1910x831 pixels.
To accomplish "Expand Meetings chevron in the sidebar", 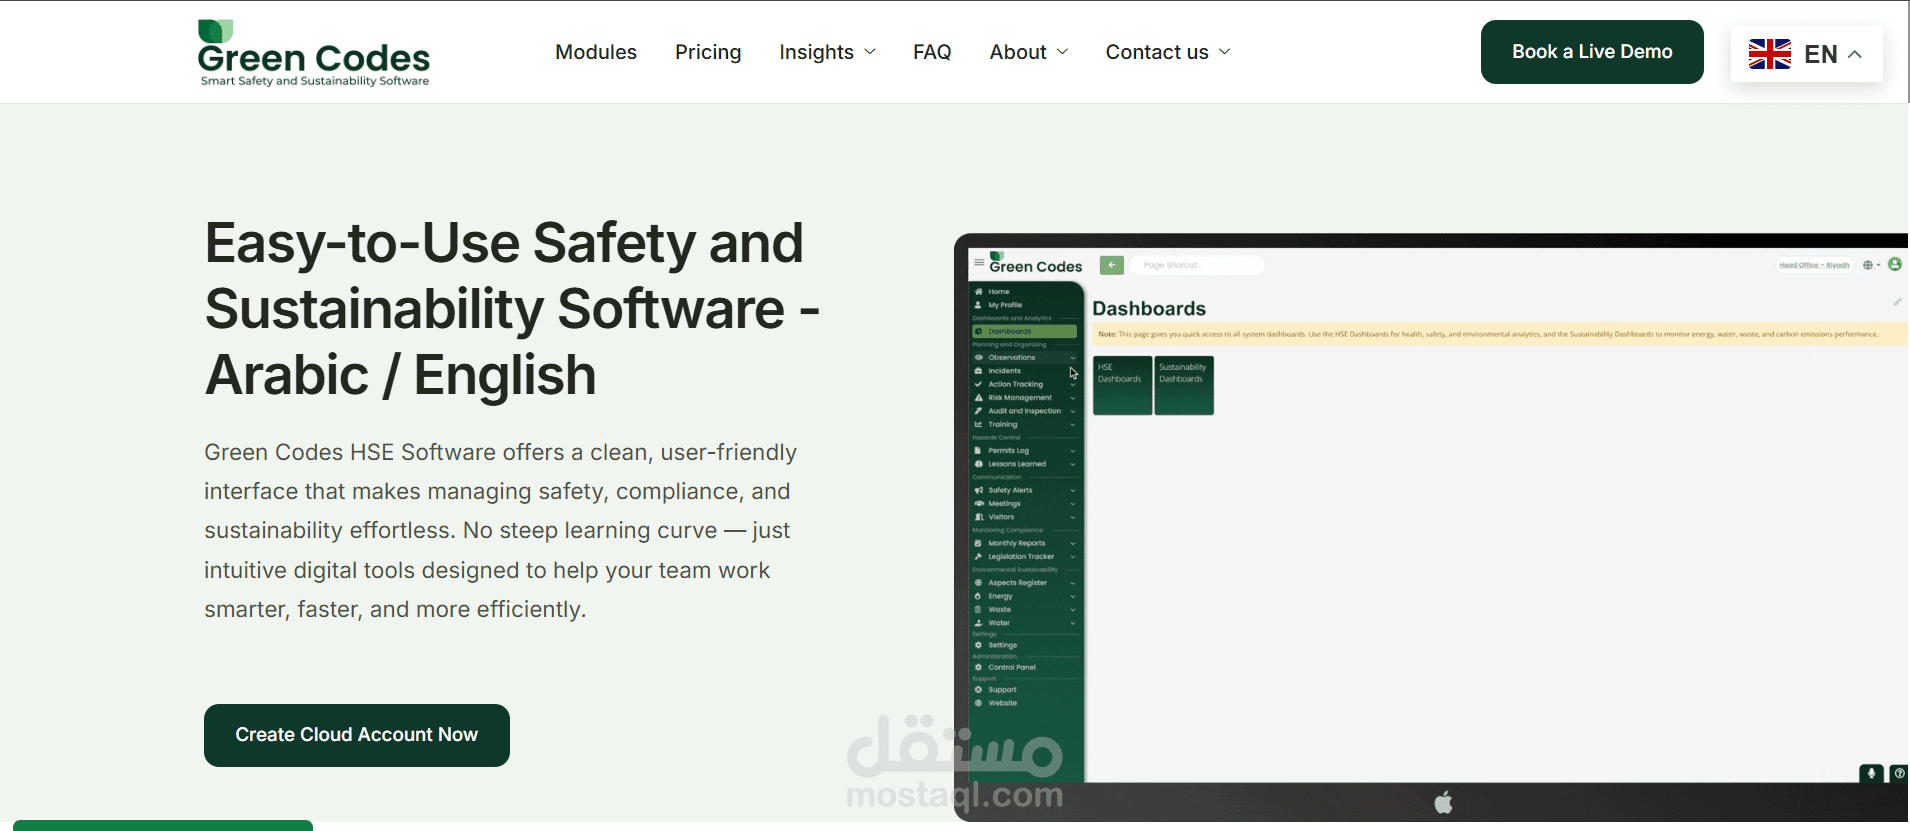I will 1073,504.
